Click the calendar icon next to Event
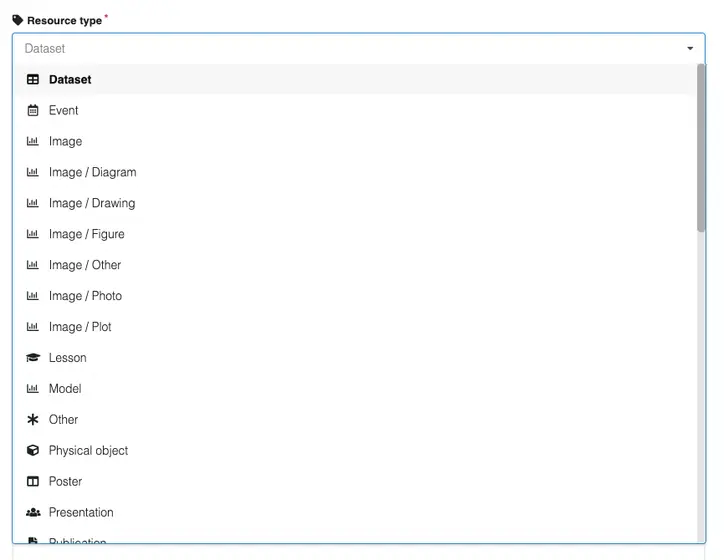The height and width of the screenshot is (560, 724). tap(33, 111)
